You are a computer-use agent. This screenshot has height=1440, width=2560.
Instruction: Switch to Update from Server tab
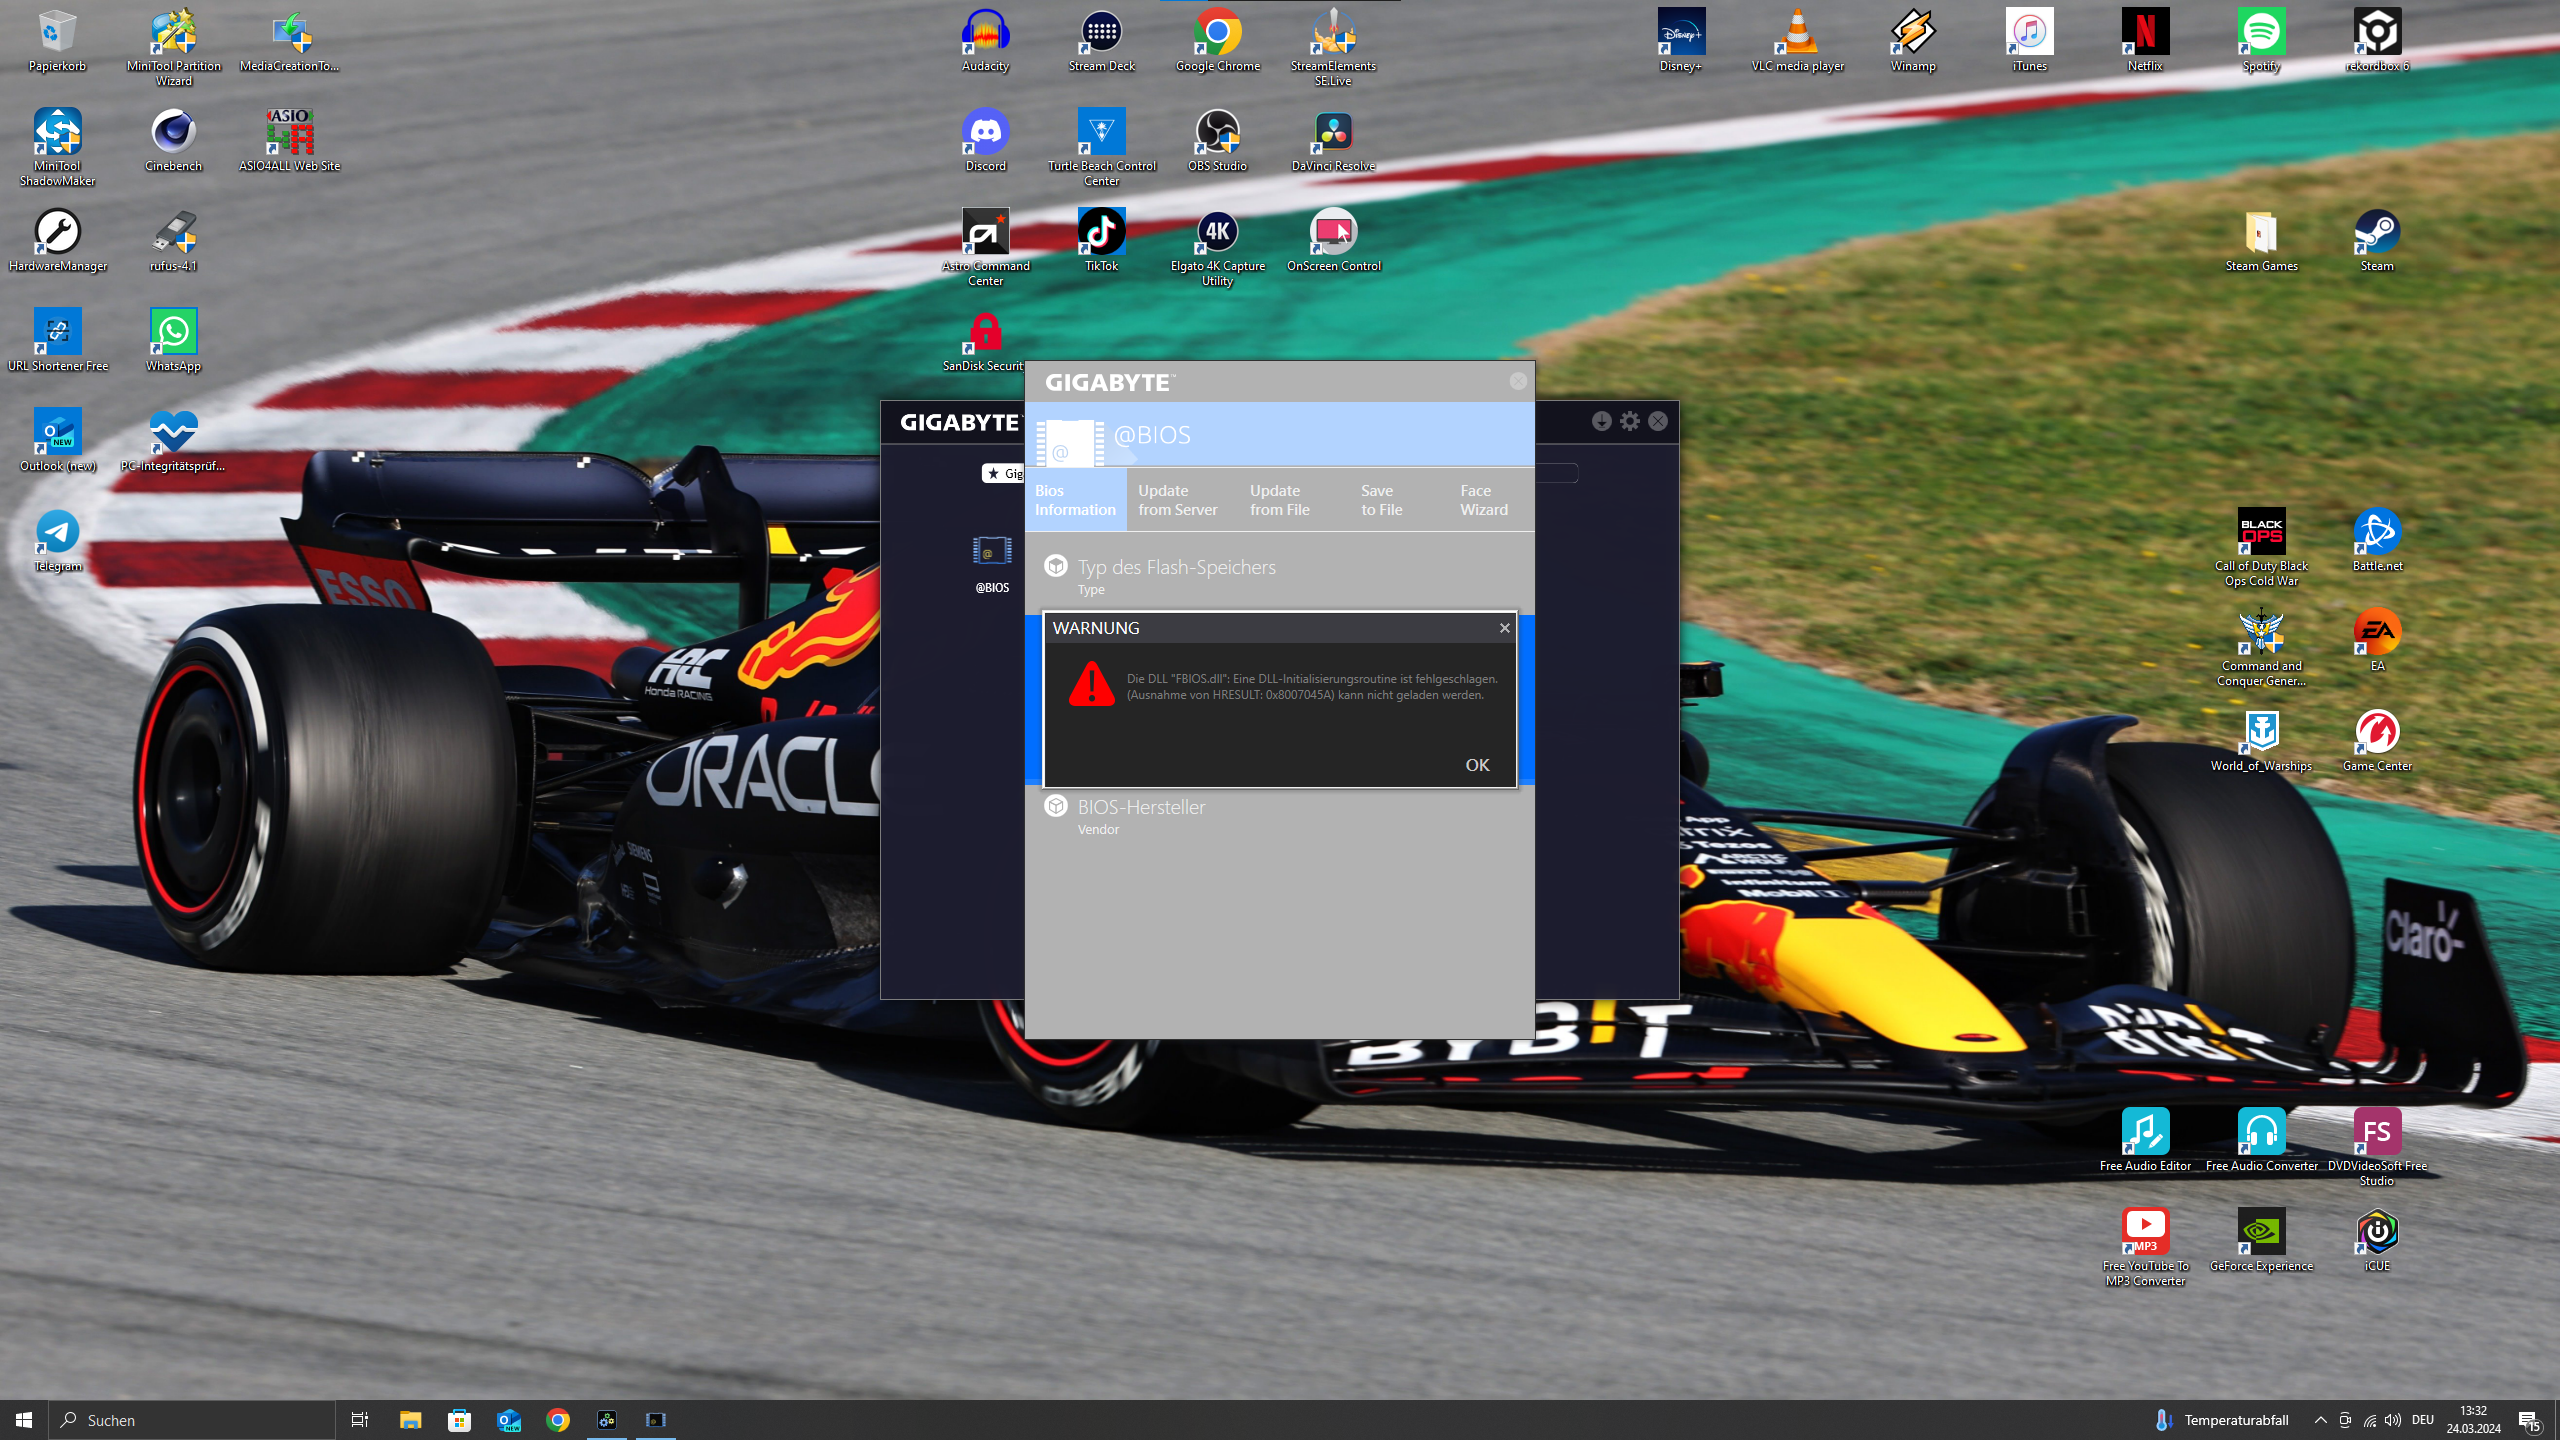coord(1177,500)
